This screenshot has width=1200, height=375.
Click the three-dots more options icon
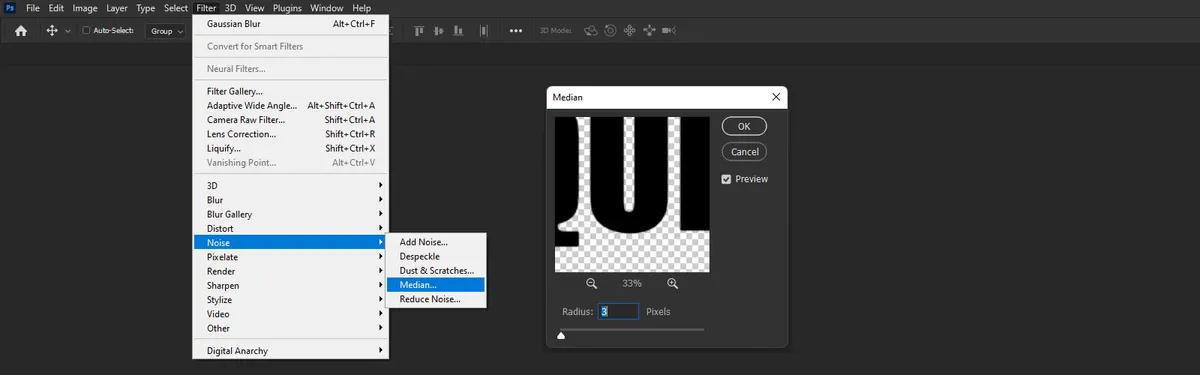click(x=516, y=31)
